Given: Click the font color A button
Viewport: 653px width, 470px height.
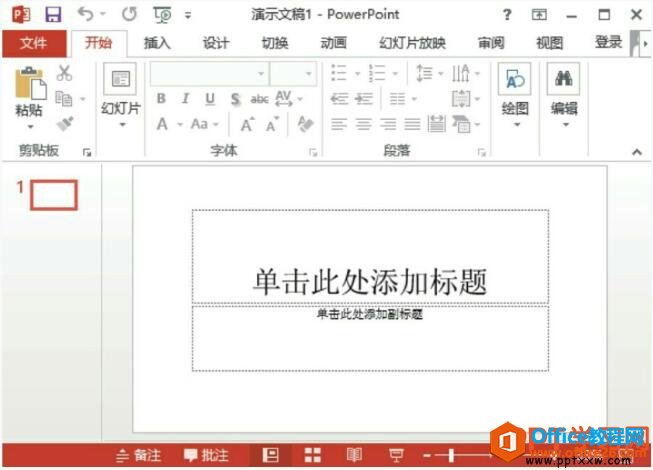Looking at the screenshot, I should click(x=162, y=124).
